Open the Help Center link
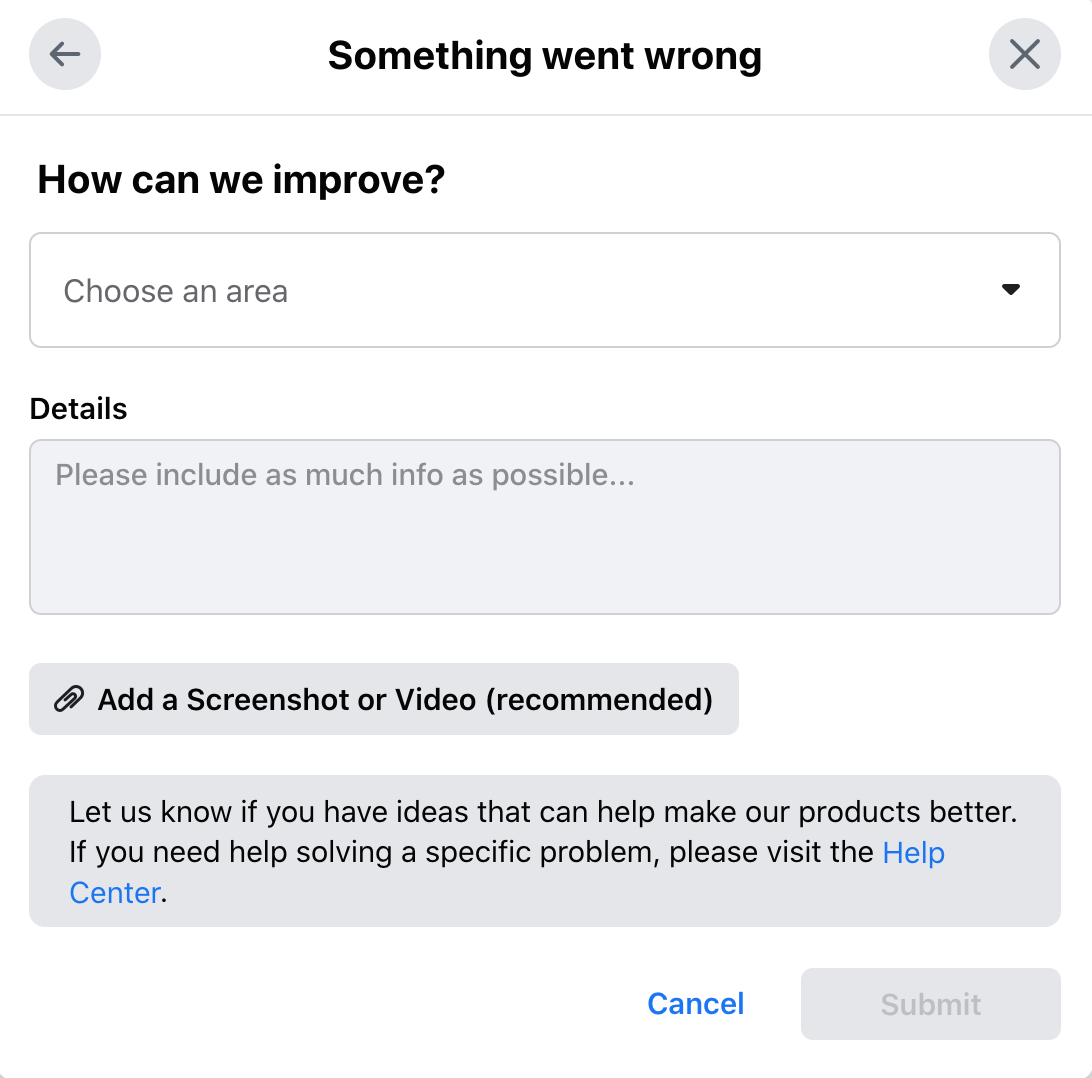The height and width of the screenshot is (1078, 1092). click(912, 852)
